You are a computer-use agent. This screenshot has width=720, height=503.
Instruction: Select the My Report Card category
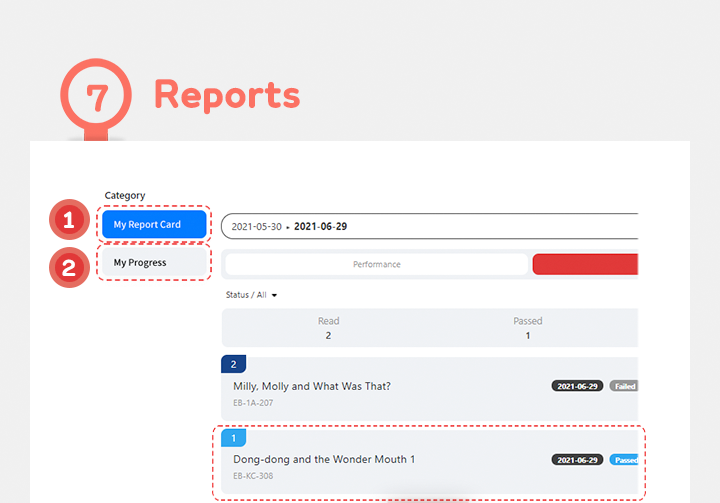pyautogui.click(x=154, y=224)
